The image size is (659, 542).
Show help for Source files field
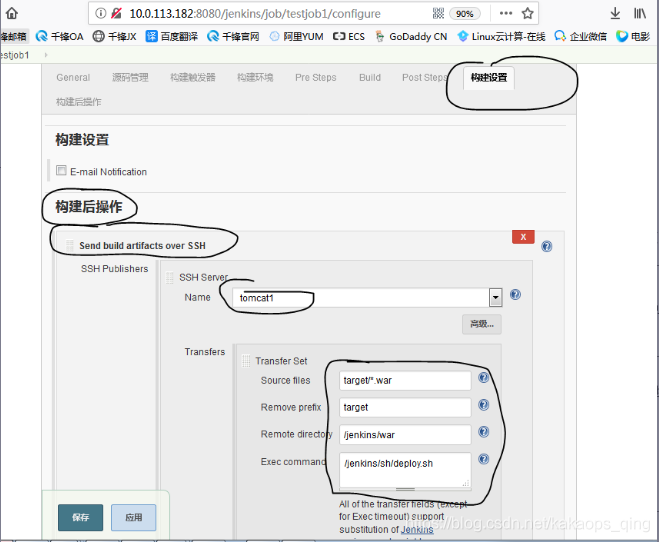pos(483,378)
